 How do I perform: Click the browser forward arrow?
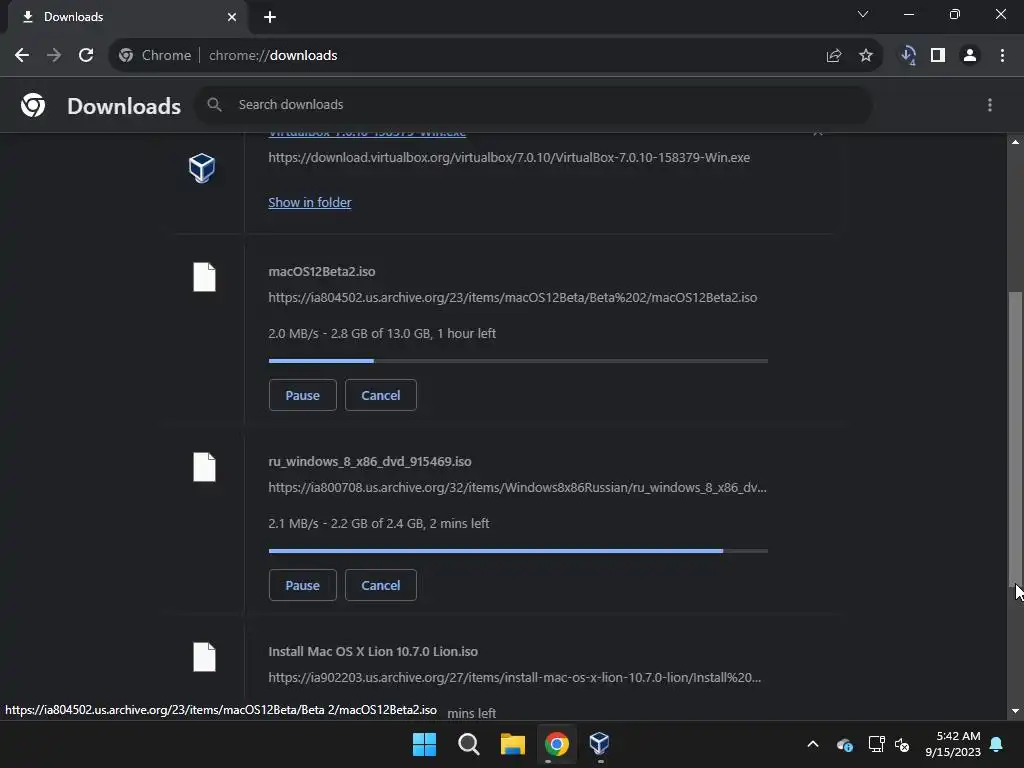[x=54, y=56]
